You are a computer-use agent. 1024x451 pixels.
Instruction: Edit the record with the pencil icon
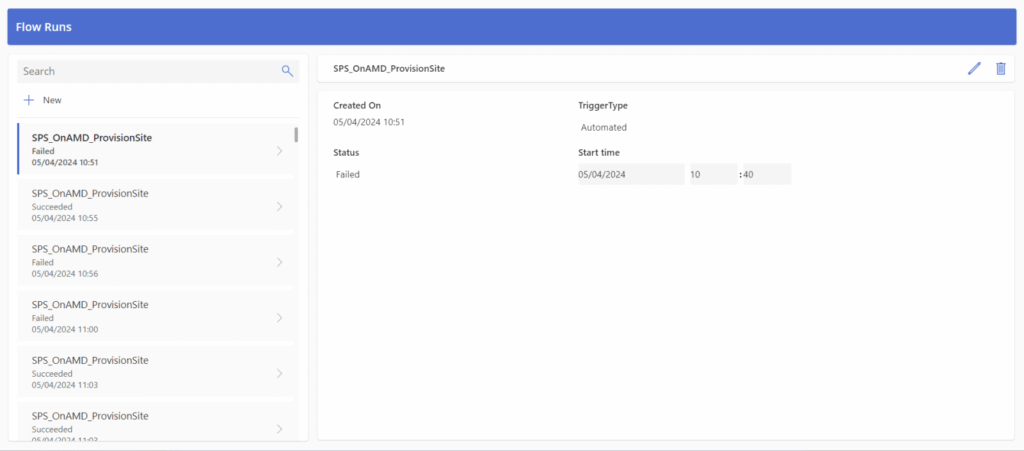tap(974, 69)
